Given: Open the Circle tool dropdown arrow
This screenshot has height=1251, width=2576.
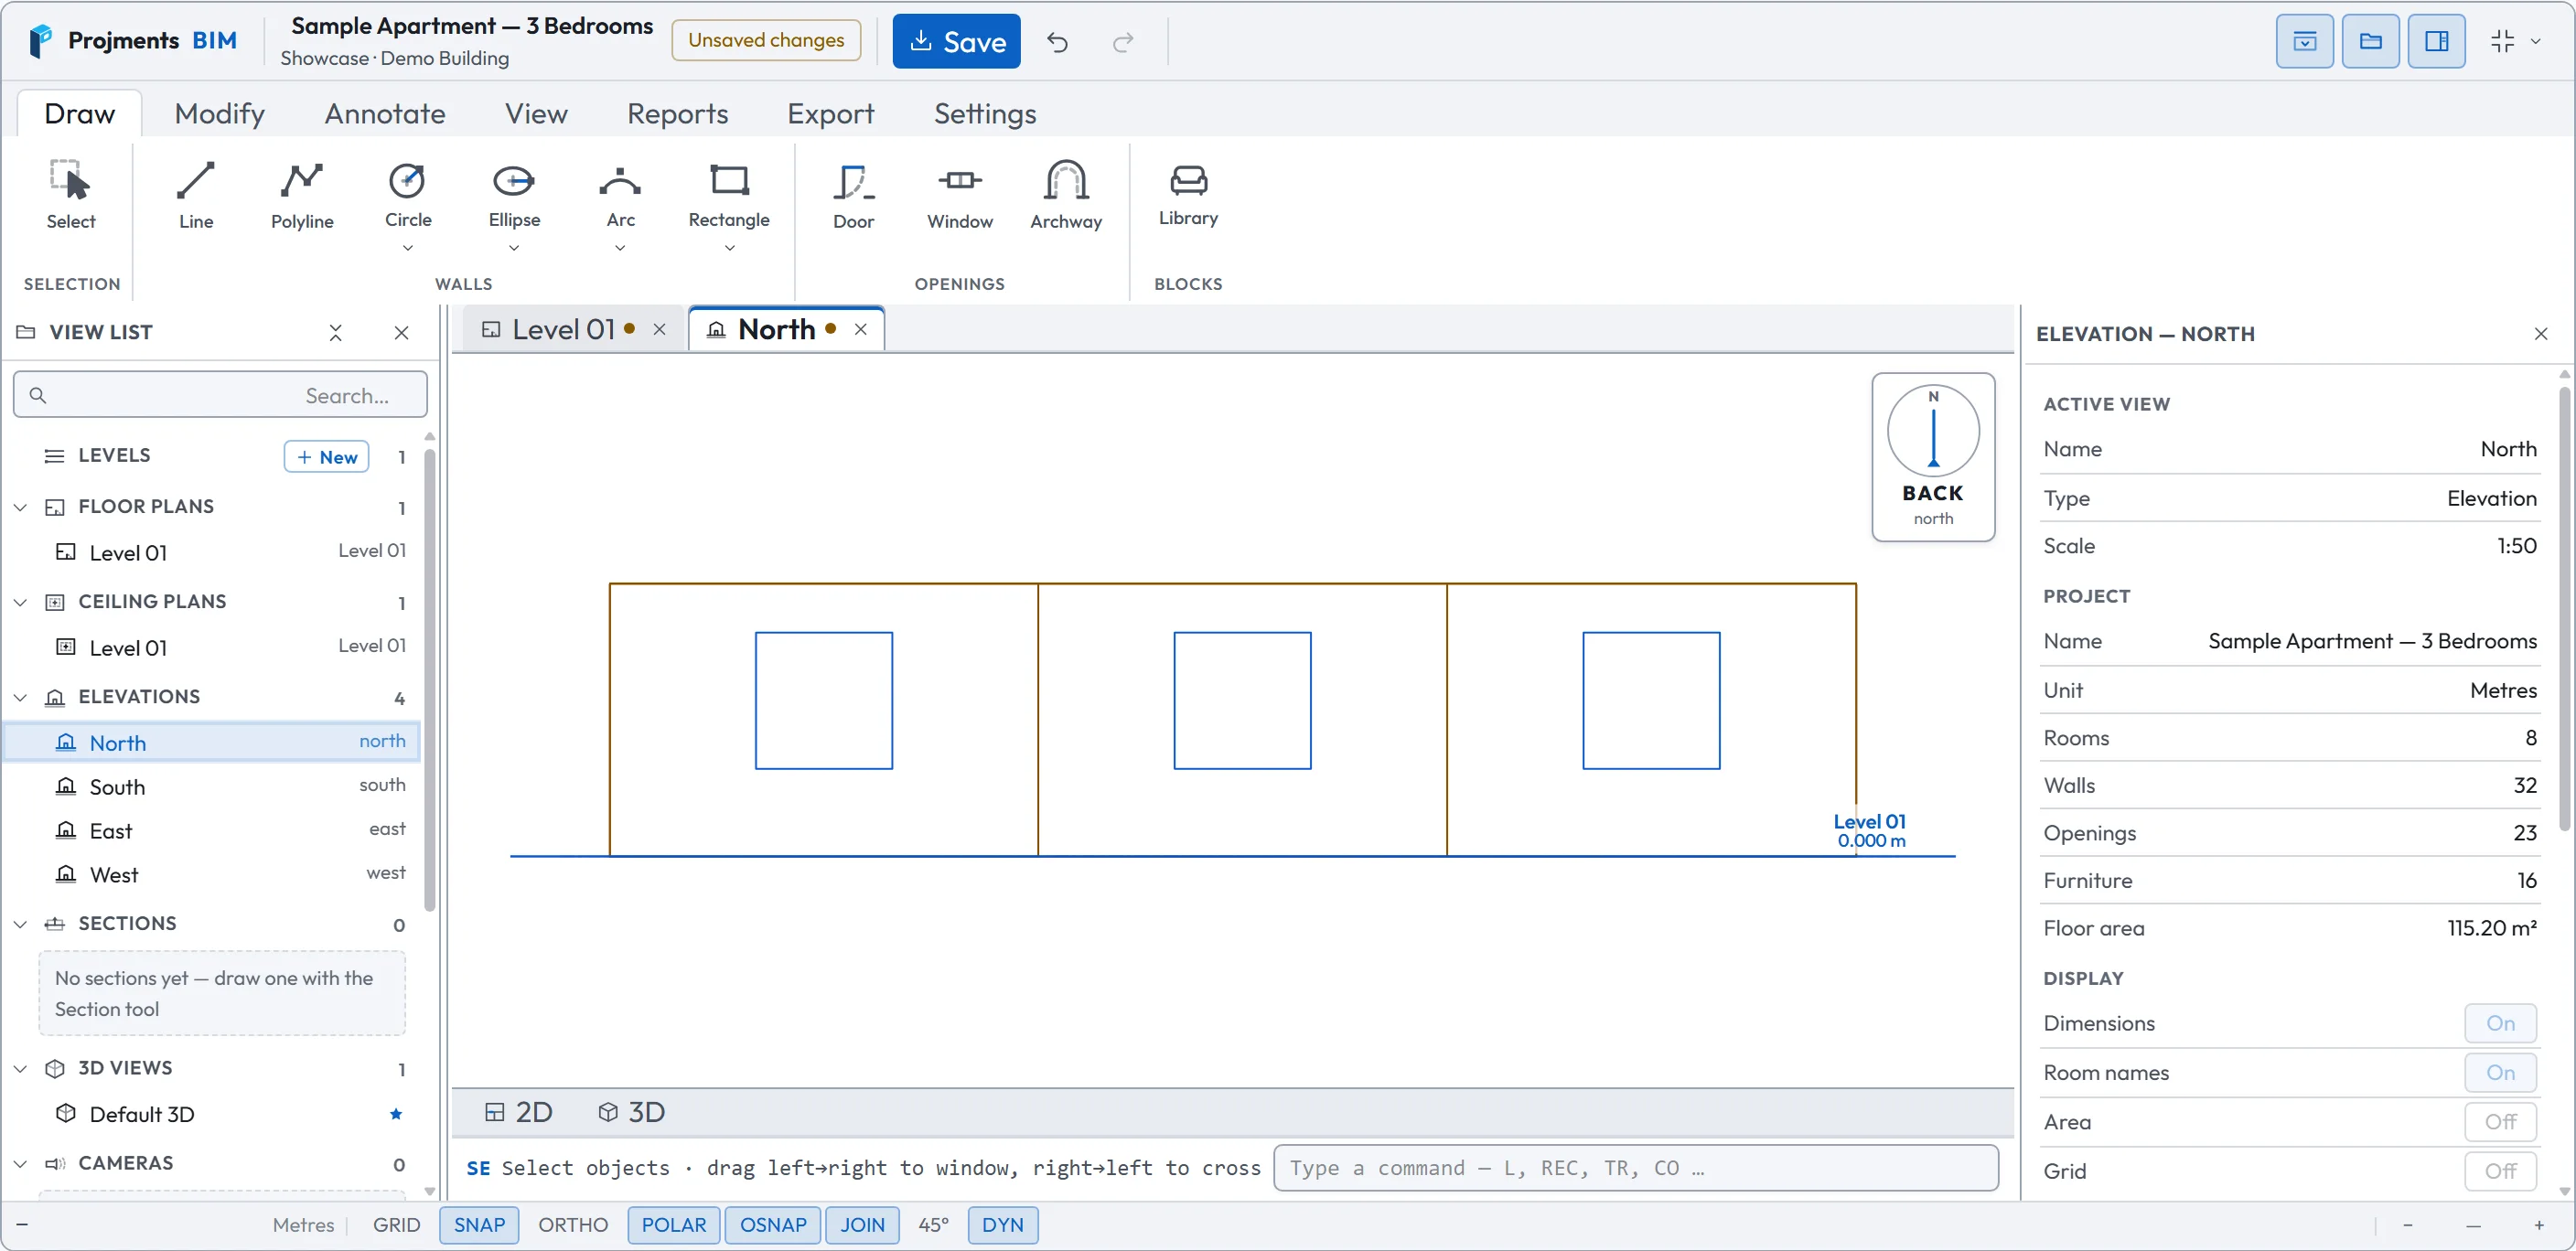Looking at the screenshot, I should (x=408, y=248).
